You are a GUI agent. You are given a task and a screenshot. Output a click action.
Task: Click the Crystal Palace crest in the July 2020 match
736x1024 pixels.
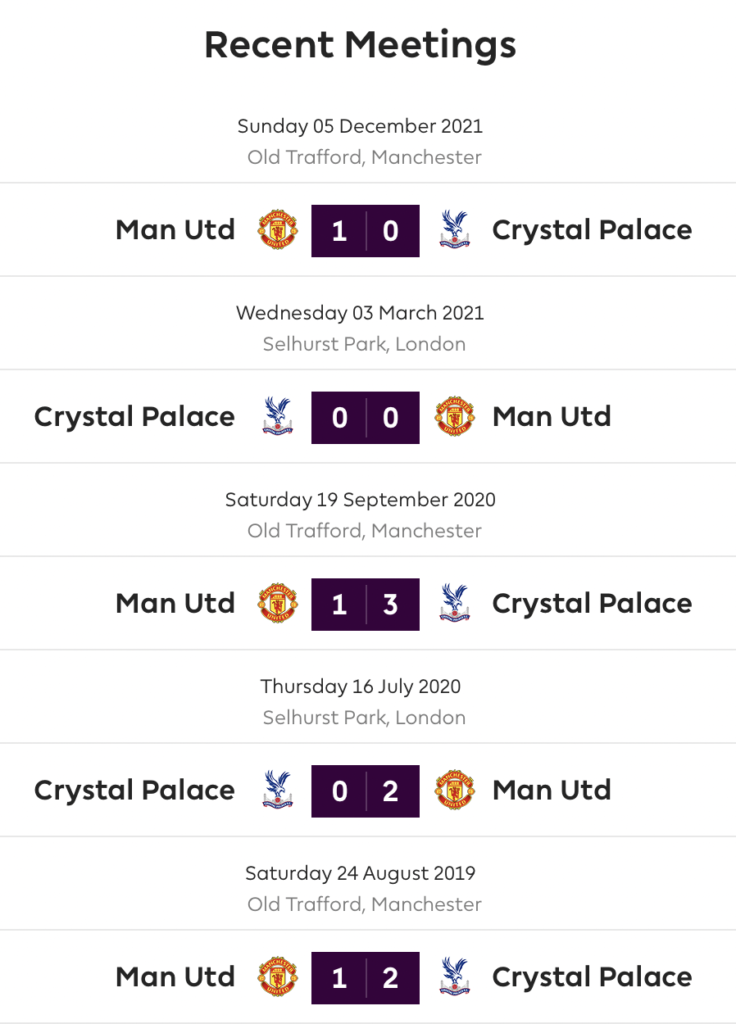(278, 790)
